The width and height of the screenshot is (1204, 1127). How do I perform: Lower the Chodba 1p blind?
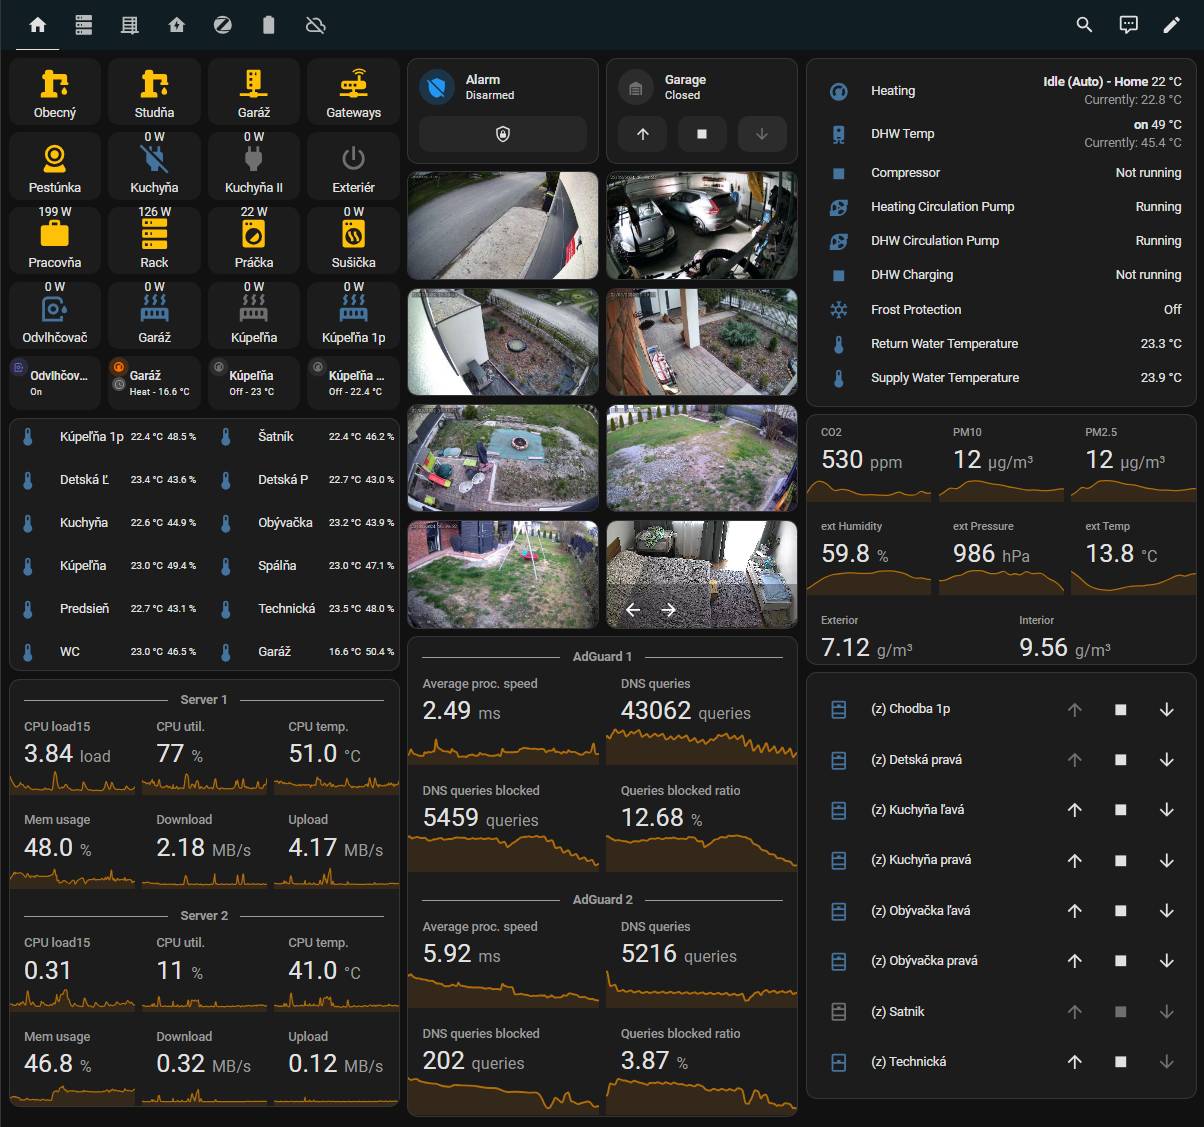coord(1166,709)
